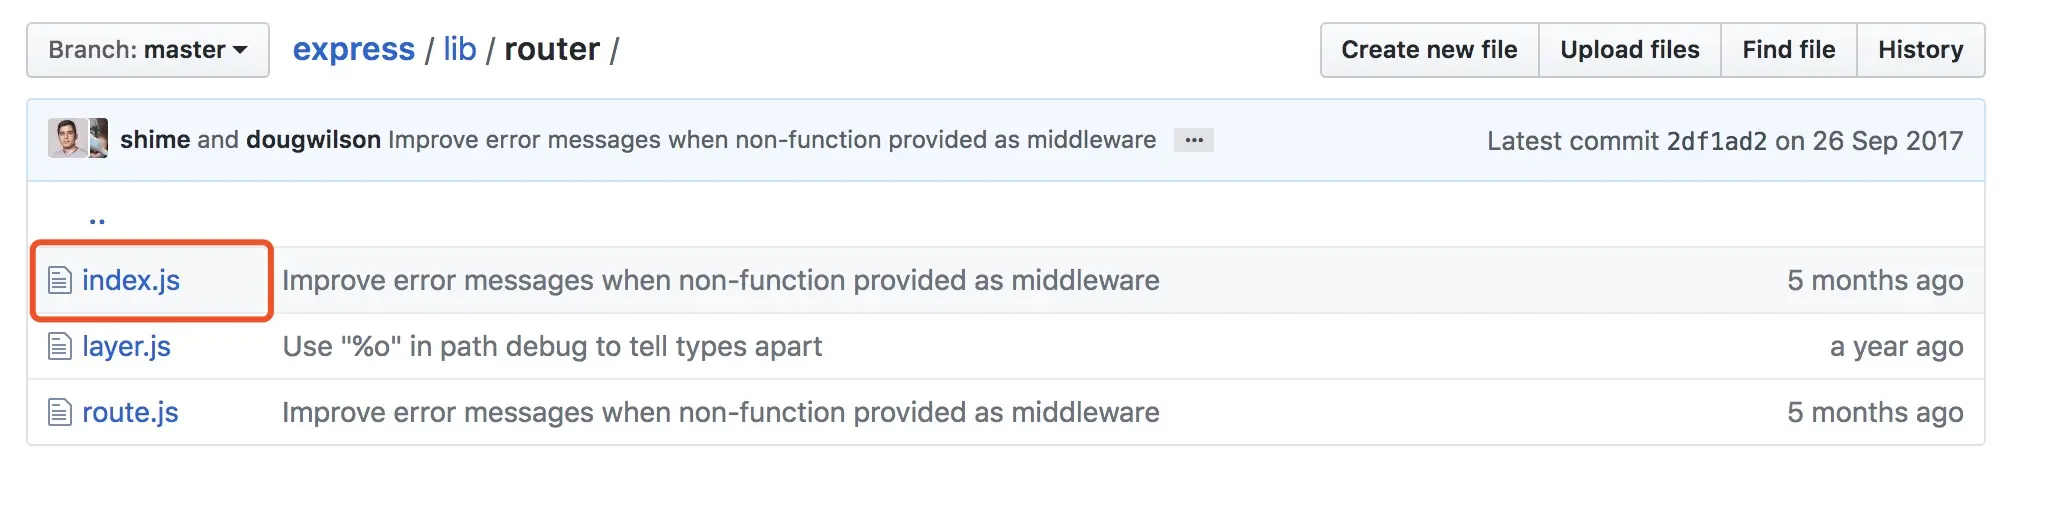This screenshot has height=524, width=2054.
Task: Click the file icon beside route.js
Action: [60, 413]
